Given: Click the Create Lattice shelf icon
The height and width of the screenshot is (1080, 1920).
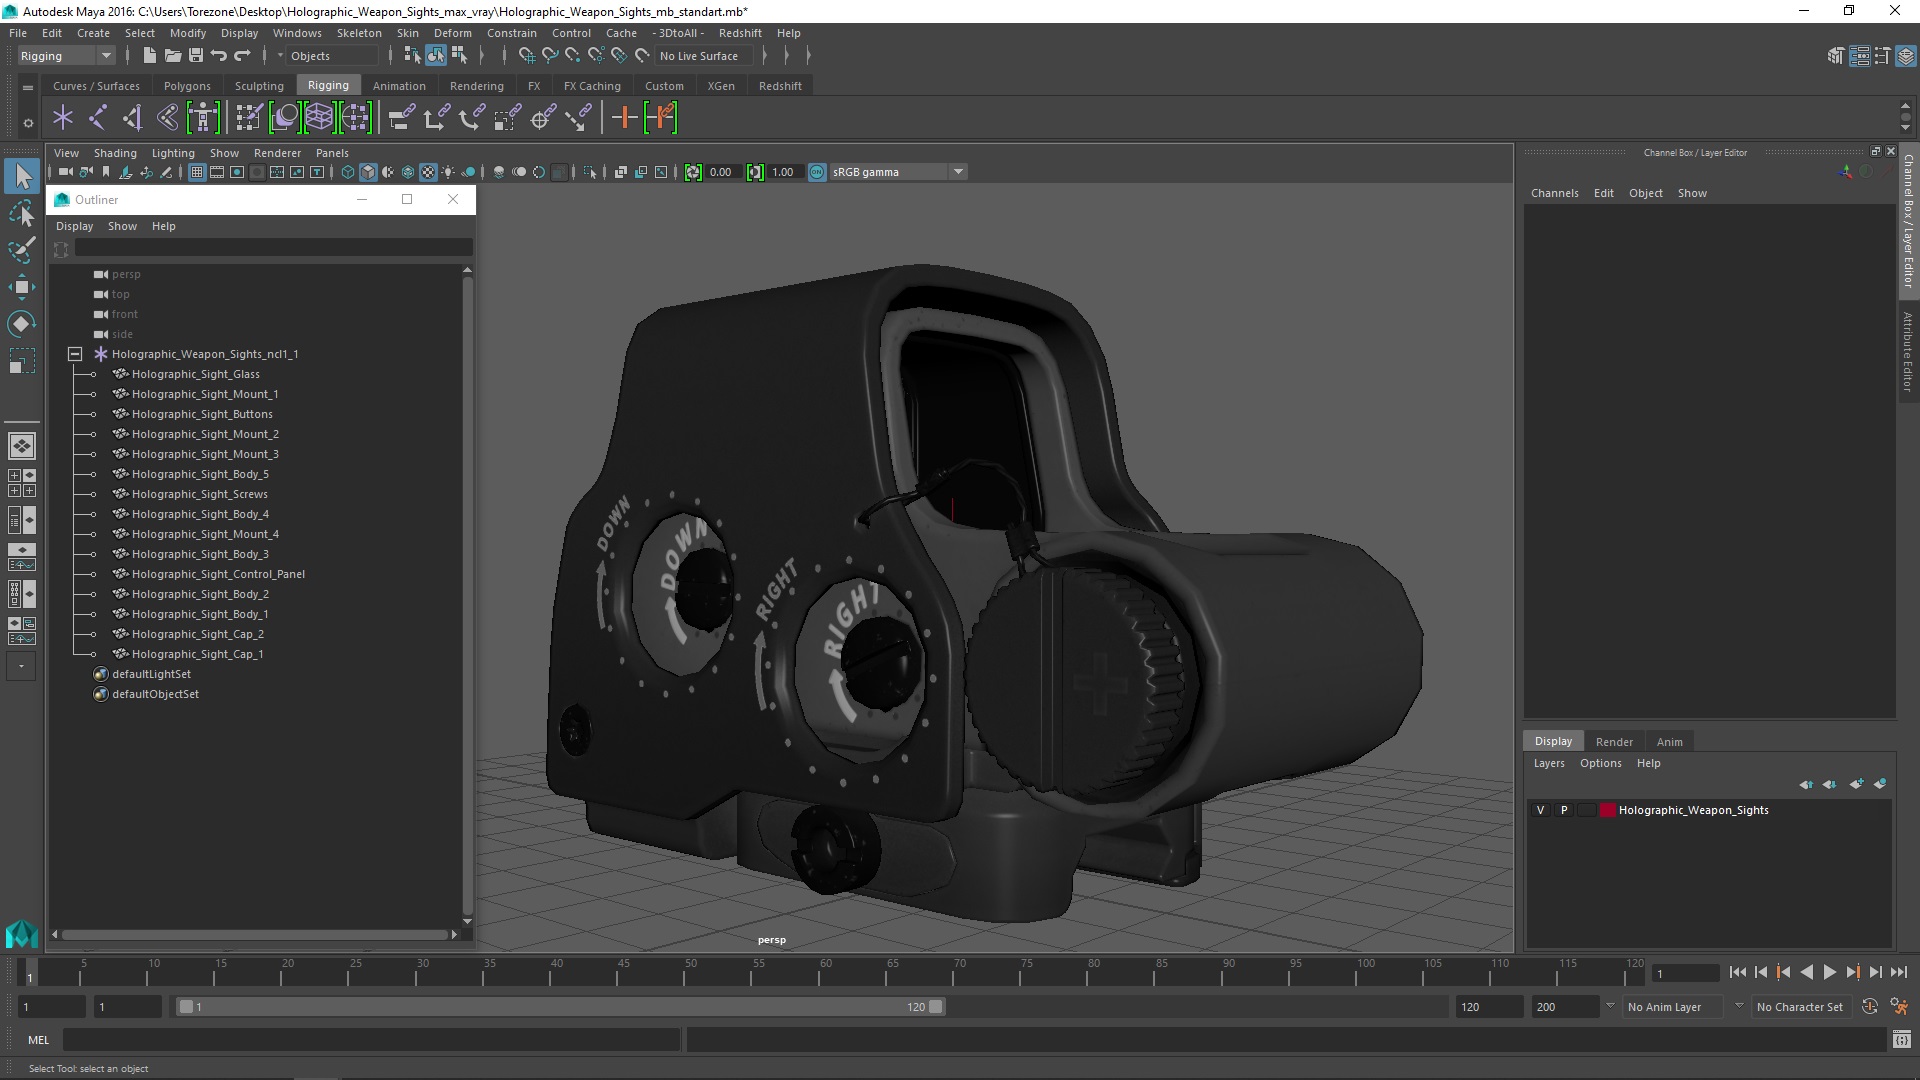Looking at the screenshot, I should [319, 118].
